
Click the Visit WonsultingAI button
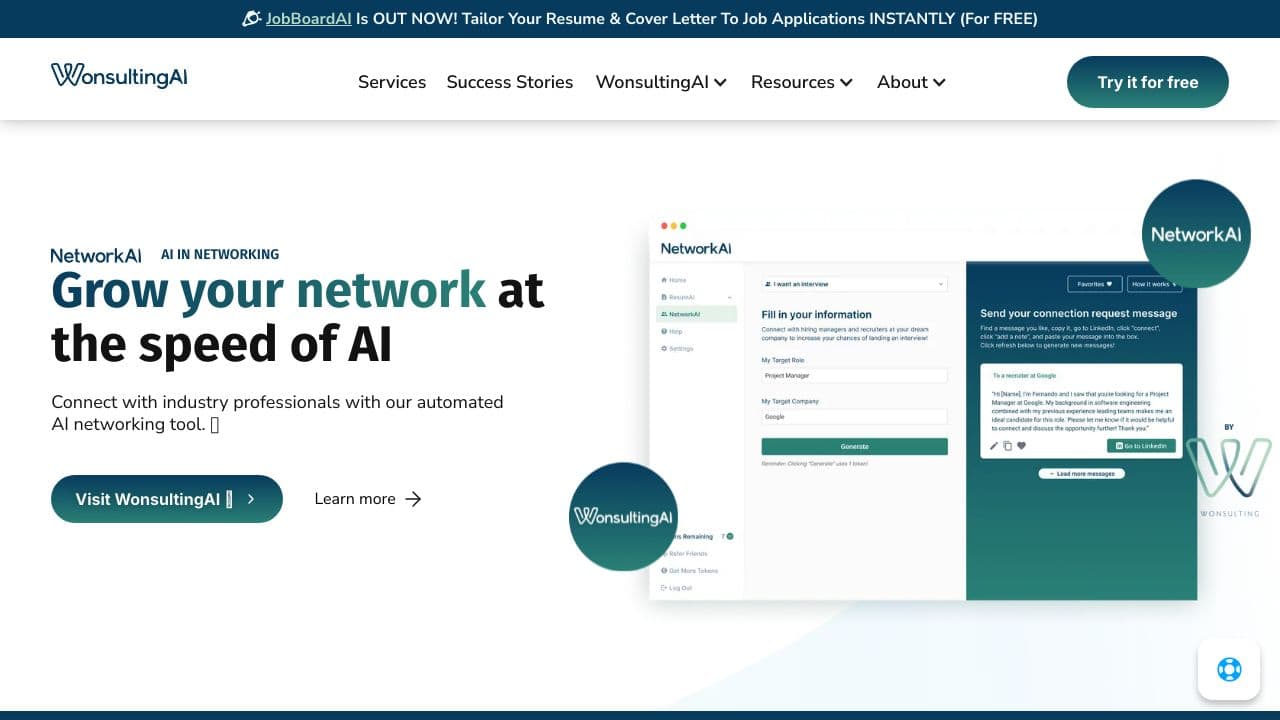[x=167, y=499]
